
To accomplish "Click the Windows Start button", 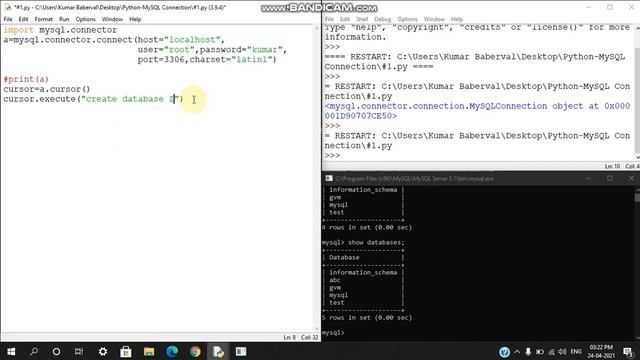I will point(11,351).
